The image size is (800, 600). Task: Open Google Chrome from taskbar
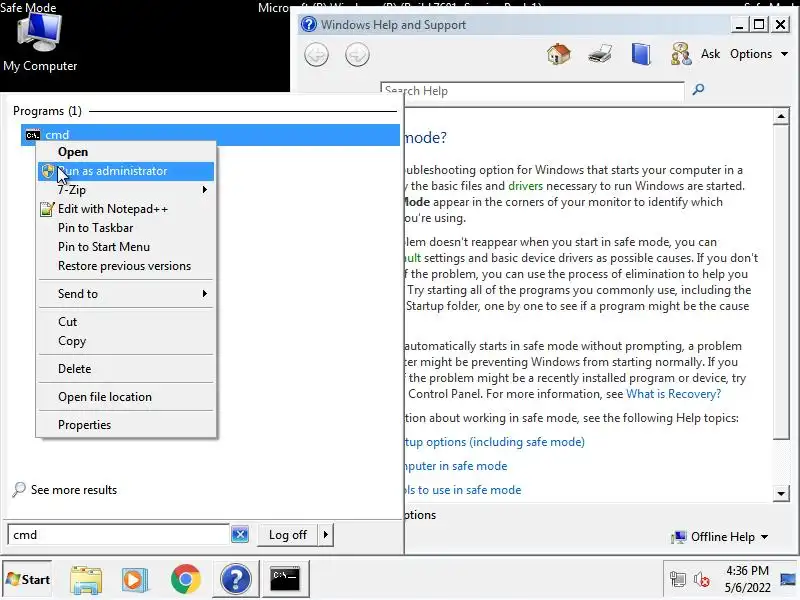click(x=186, y=579)
